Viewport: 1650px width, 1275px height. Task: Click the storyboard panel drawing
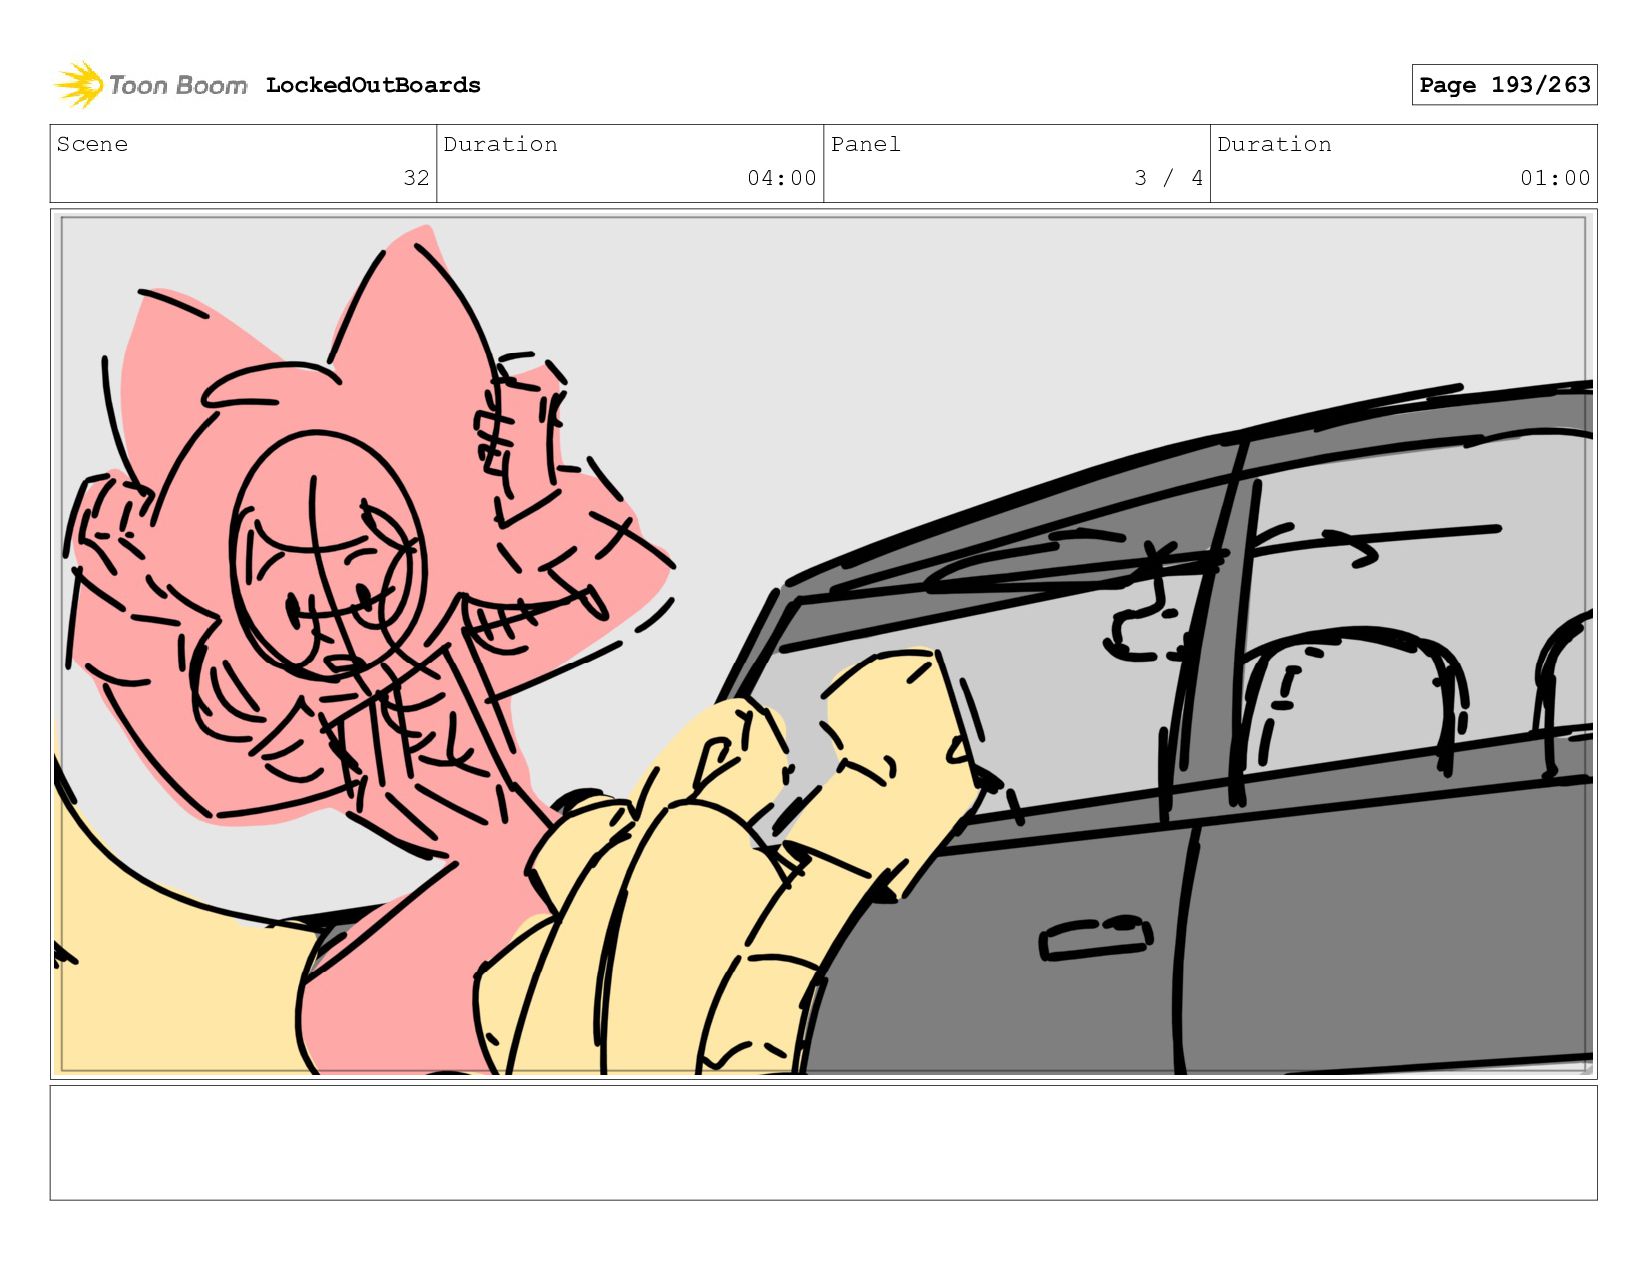click(823, 644)
